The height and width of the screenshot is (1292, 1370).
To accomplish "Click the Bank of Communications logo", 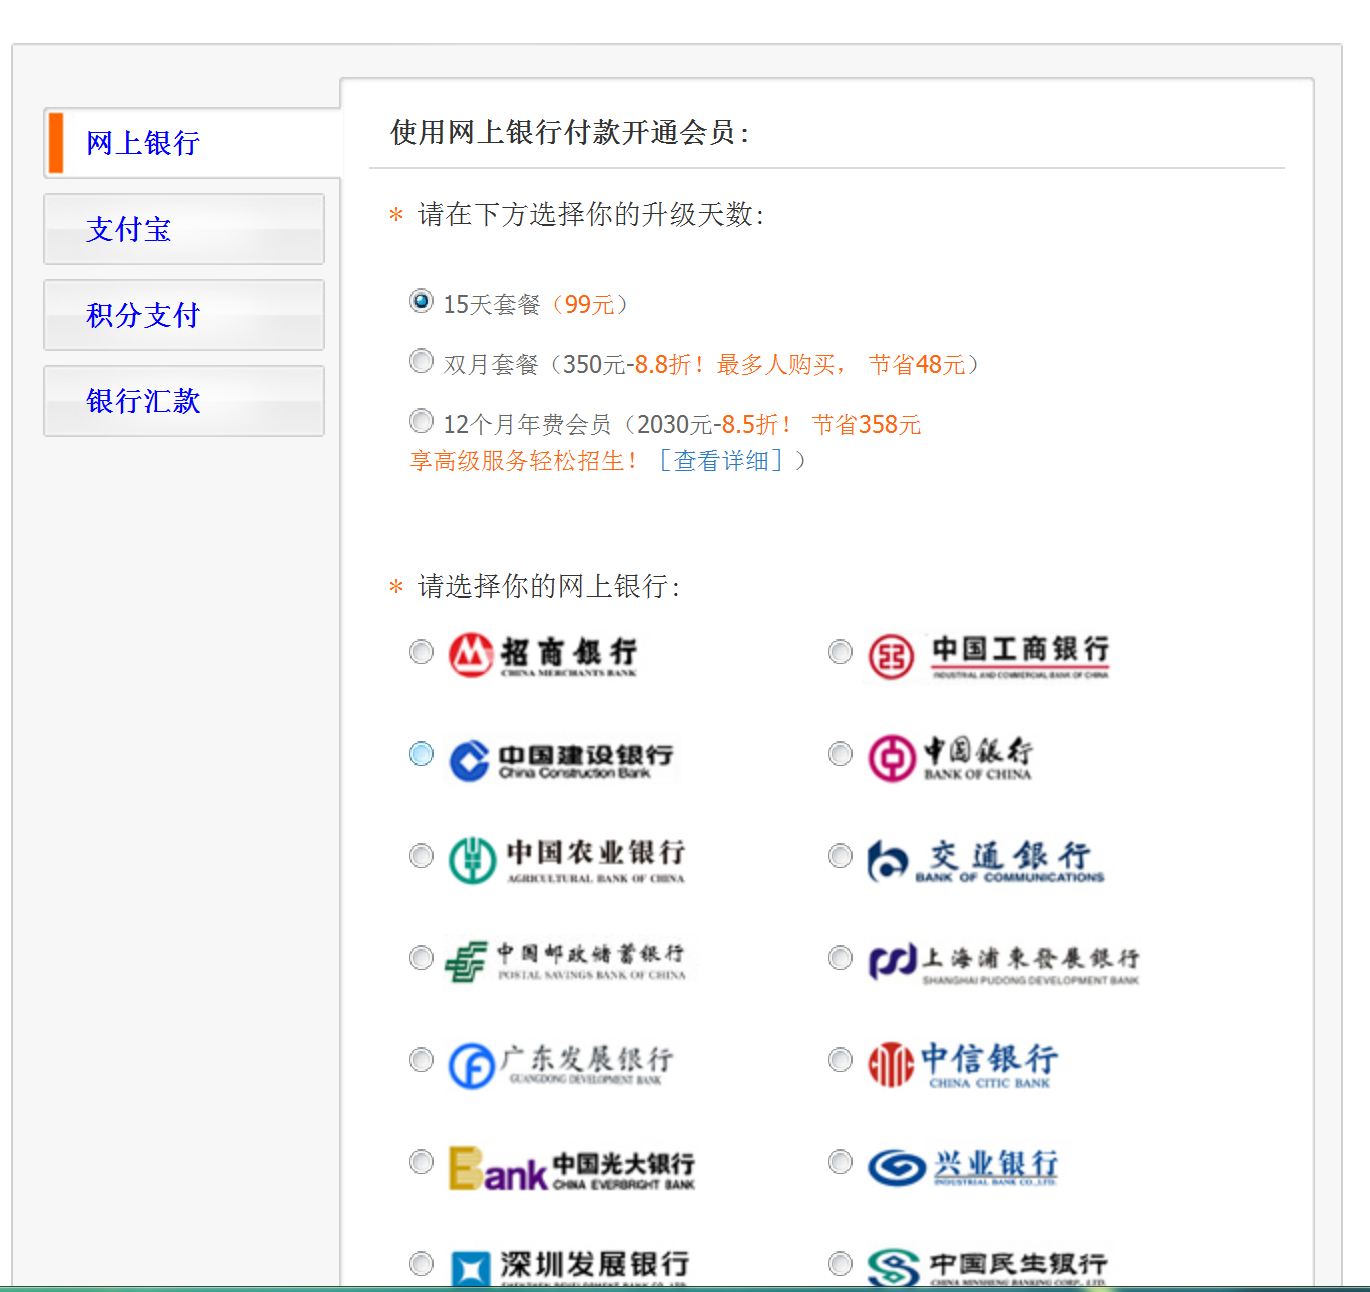I will [986, 861].
